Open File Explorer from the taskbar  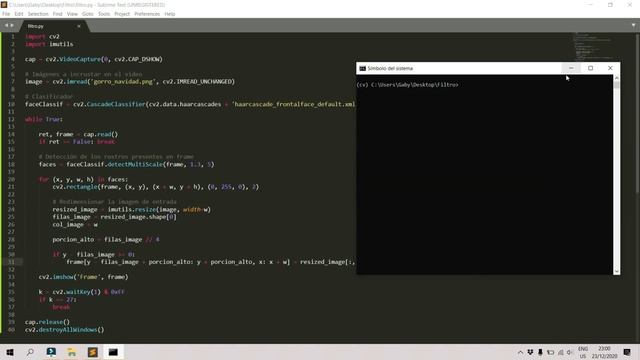click(x=72, y=352)
